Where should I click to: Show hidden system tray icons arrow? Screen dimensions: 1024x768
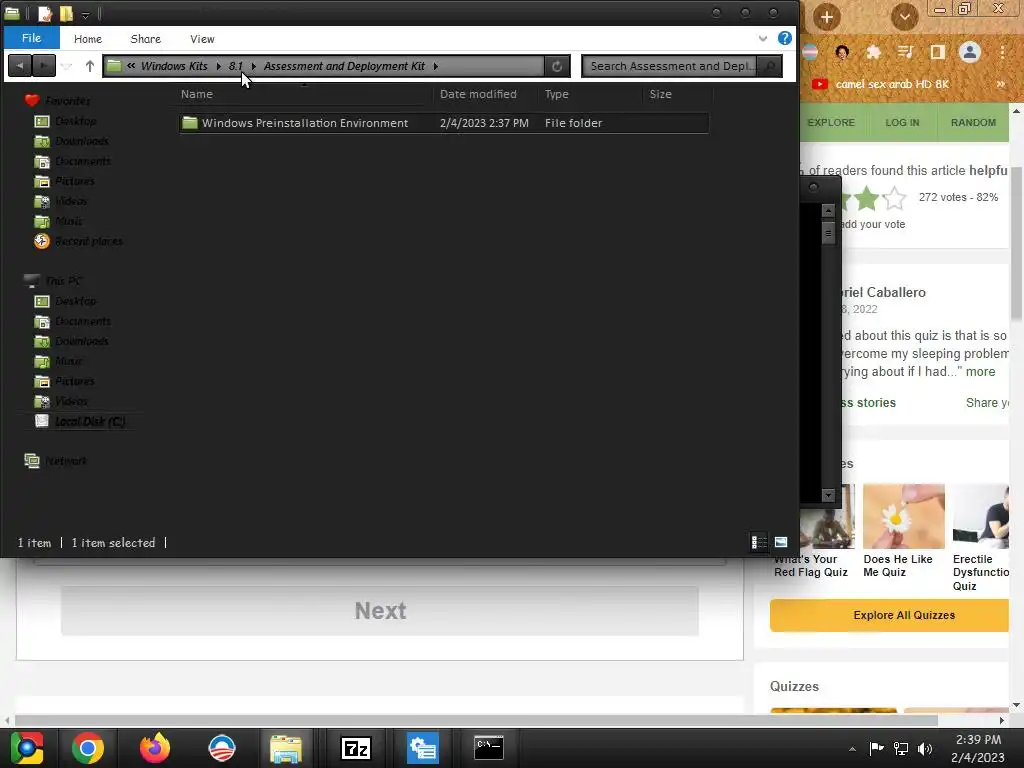click(852, 748)
